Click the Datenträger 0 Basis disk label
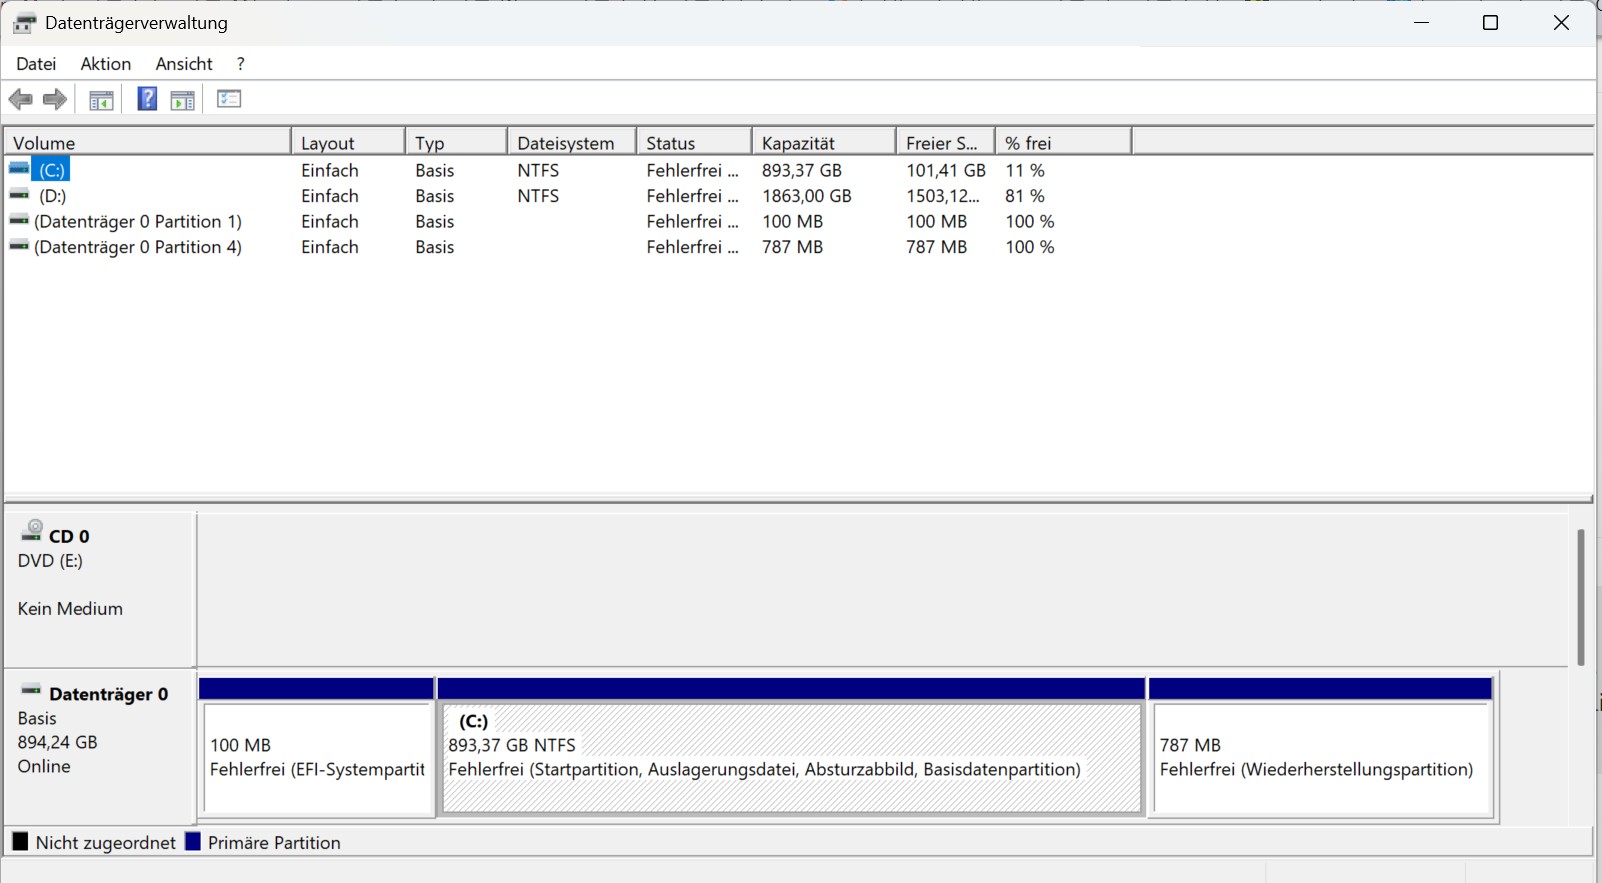The height and width of the screenshot is (883, 1602). [99, 746]
